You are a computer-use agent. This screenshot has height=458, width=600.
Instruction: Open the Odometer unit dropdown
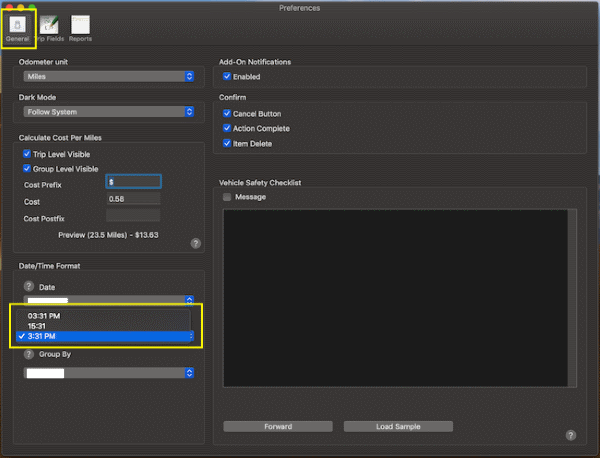pyautogui.click(x=108, y=76)
